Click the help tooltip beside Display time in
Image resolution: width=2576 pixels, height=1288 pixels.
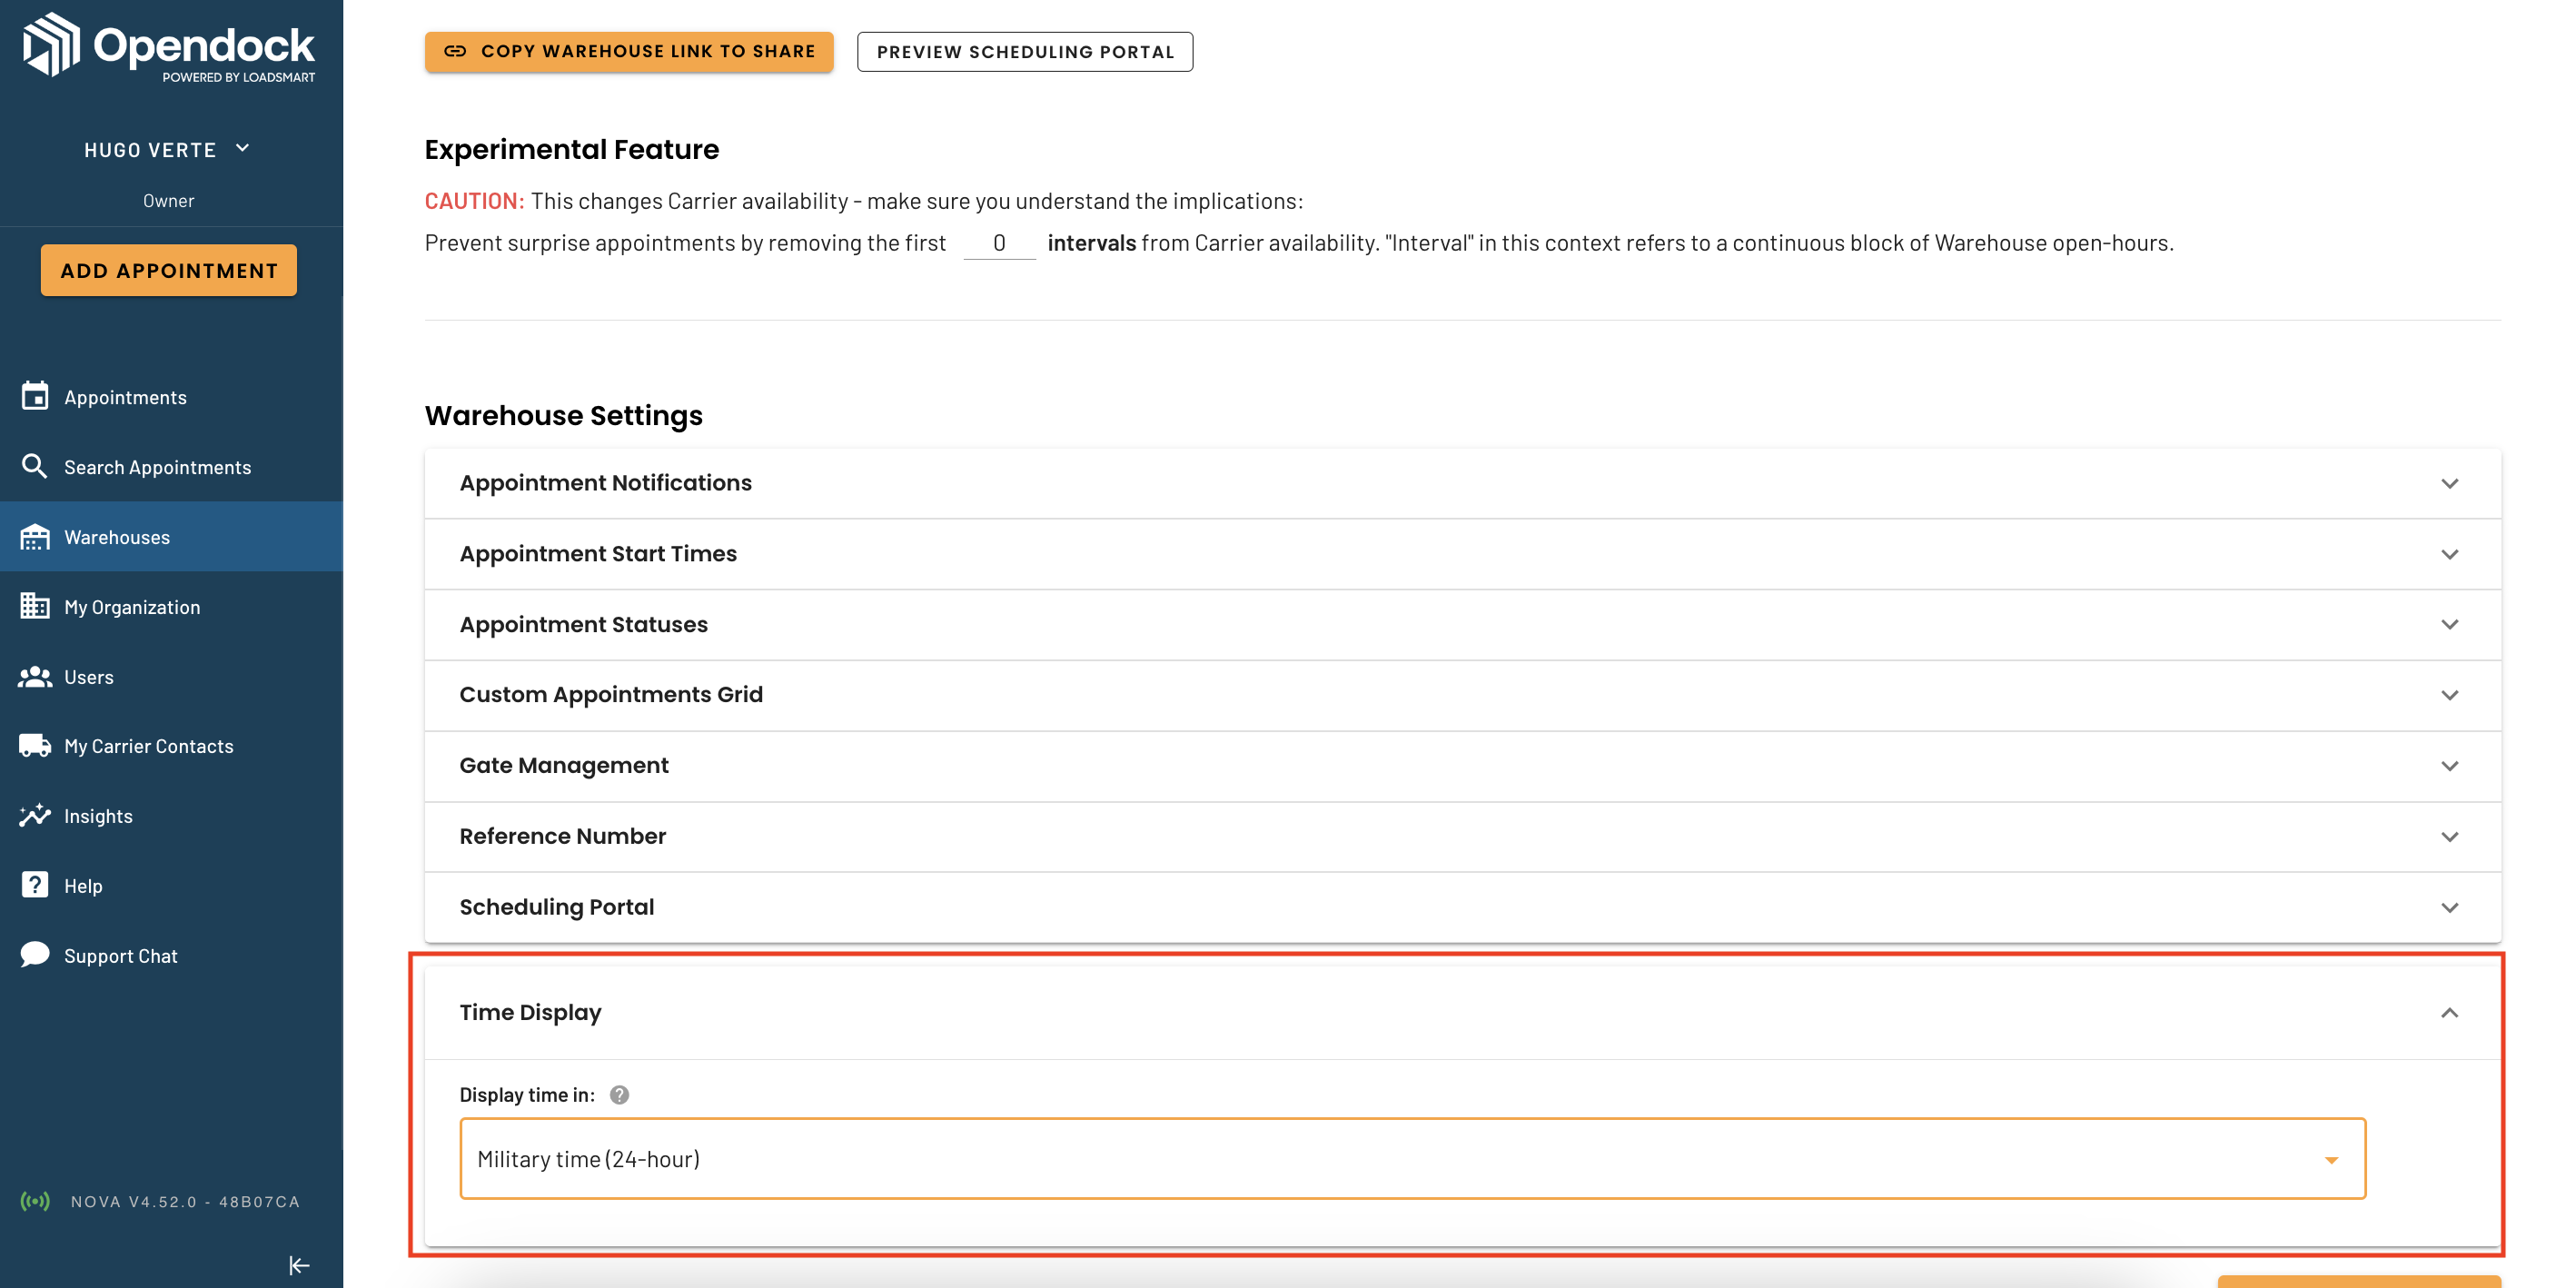[619, 1094]
